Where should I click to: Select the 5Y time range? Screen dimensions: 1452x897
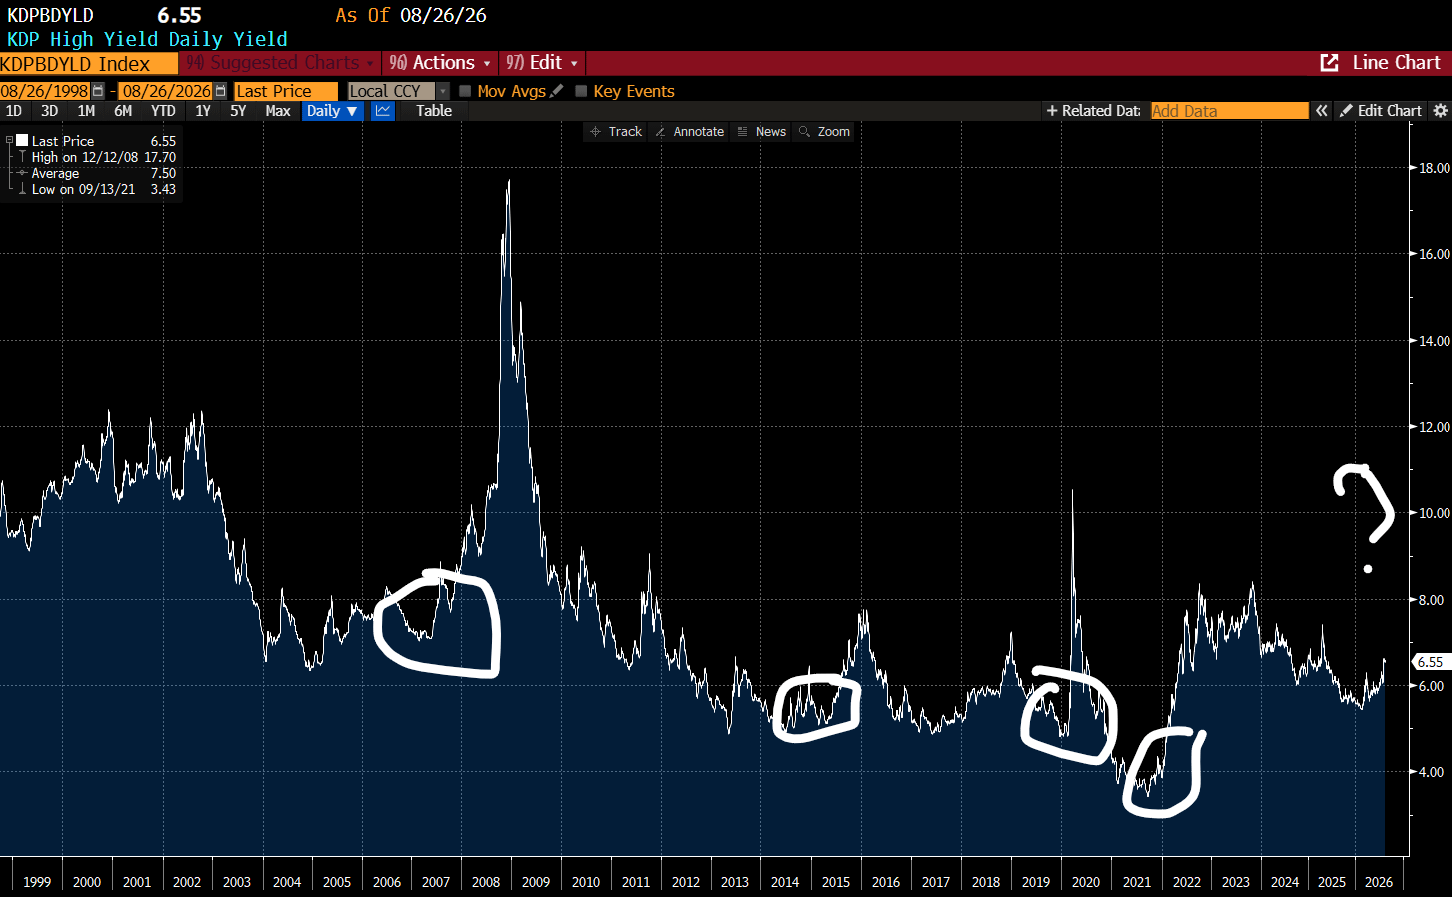238,111
